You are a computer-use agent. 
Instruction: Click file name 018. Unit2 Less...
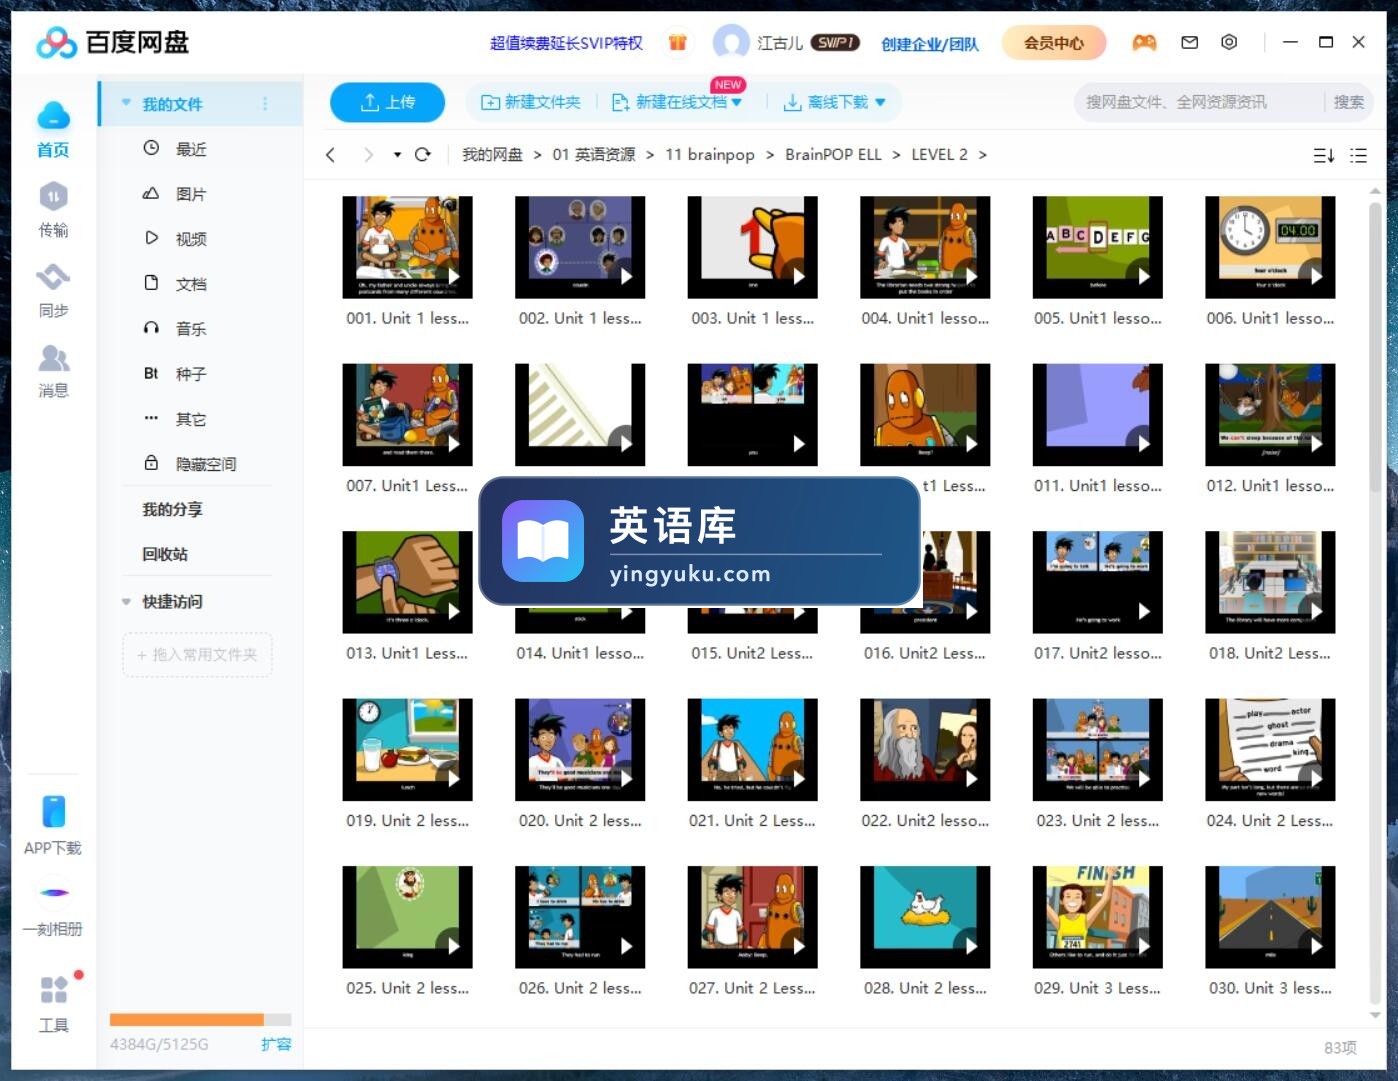tap(1270, 653)
